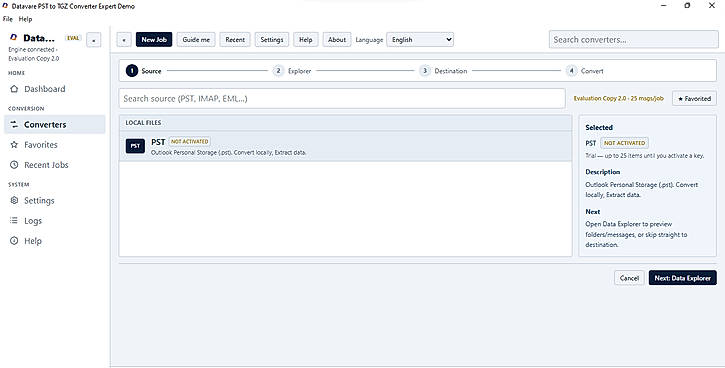Go to Dashboard in sidebar
Image resolution: width=725 pixels, height=368 pixels.
[x=55, y=89]
